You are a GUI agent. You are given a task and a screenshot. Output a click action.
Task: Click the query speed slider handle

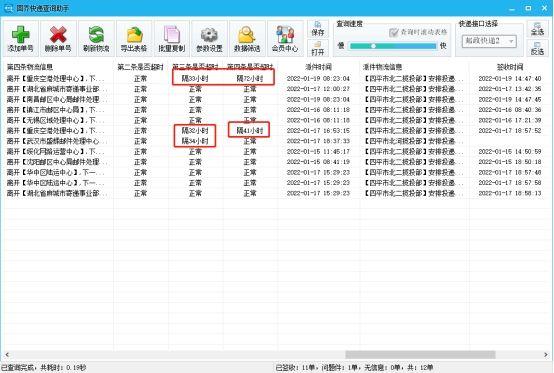373,46
